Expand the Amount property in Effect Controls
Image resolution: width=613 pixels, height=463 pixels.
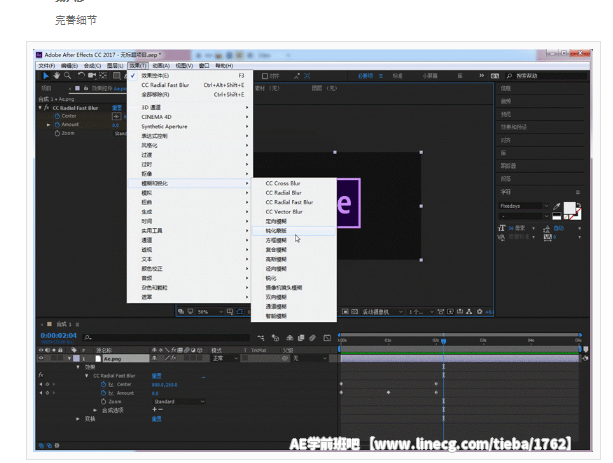click(48, 125)
